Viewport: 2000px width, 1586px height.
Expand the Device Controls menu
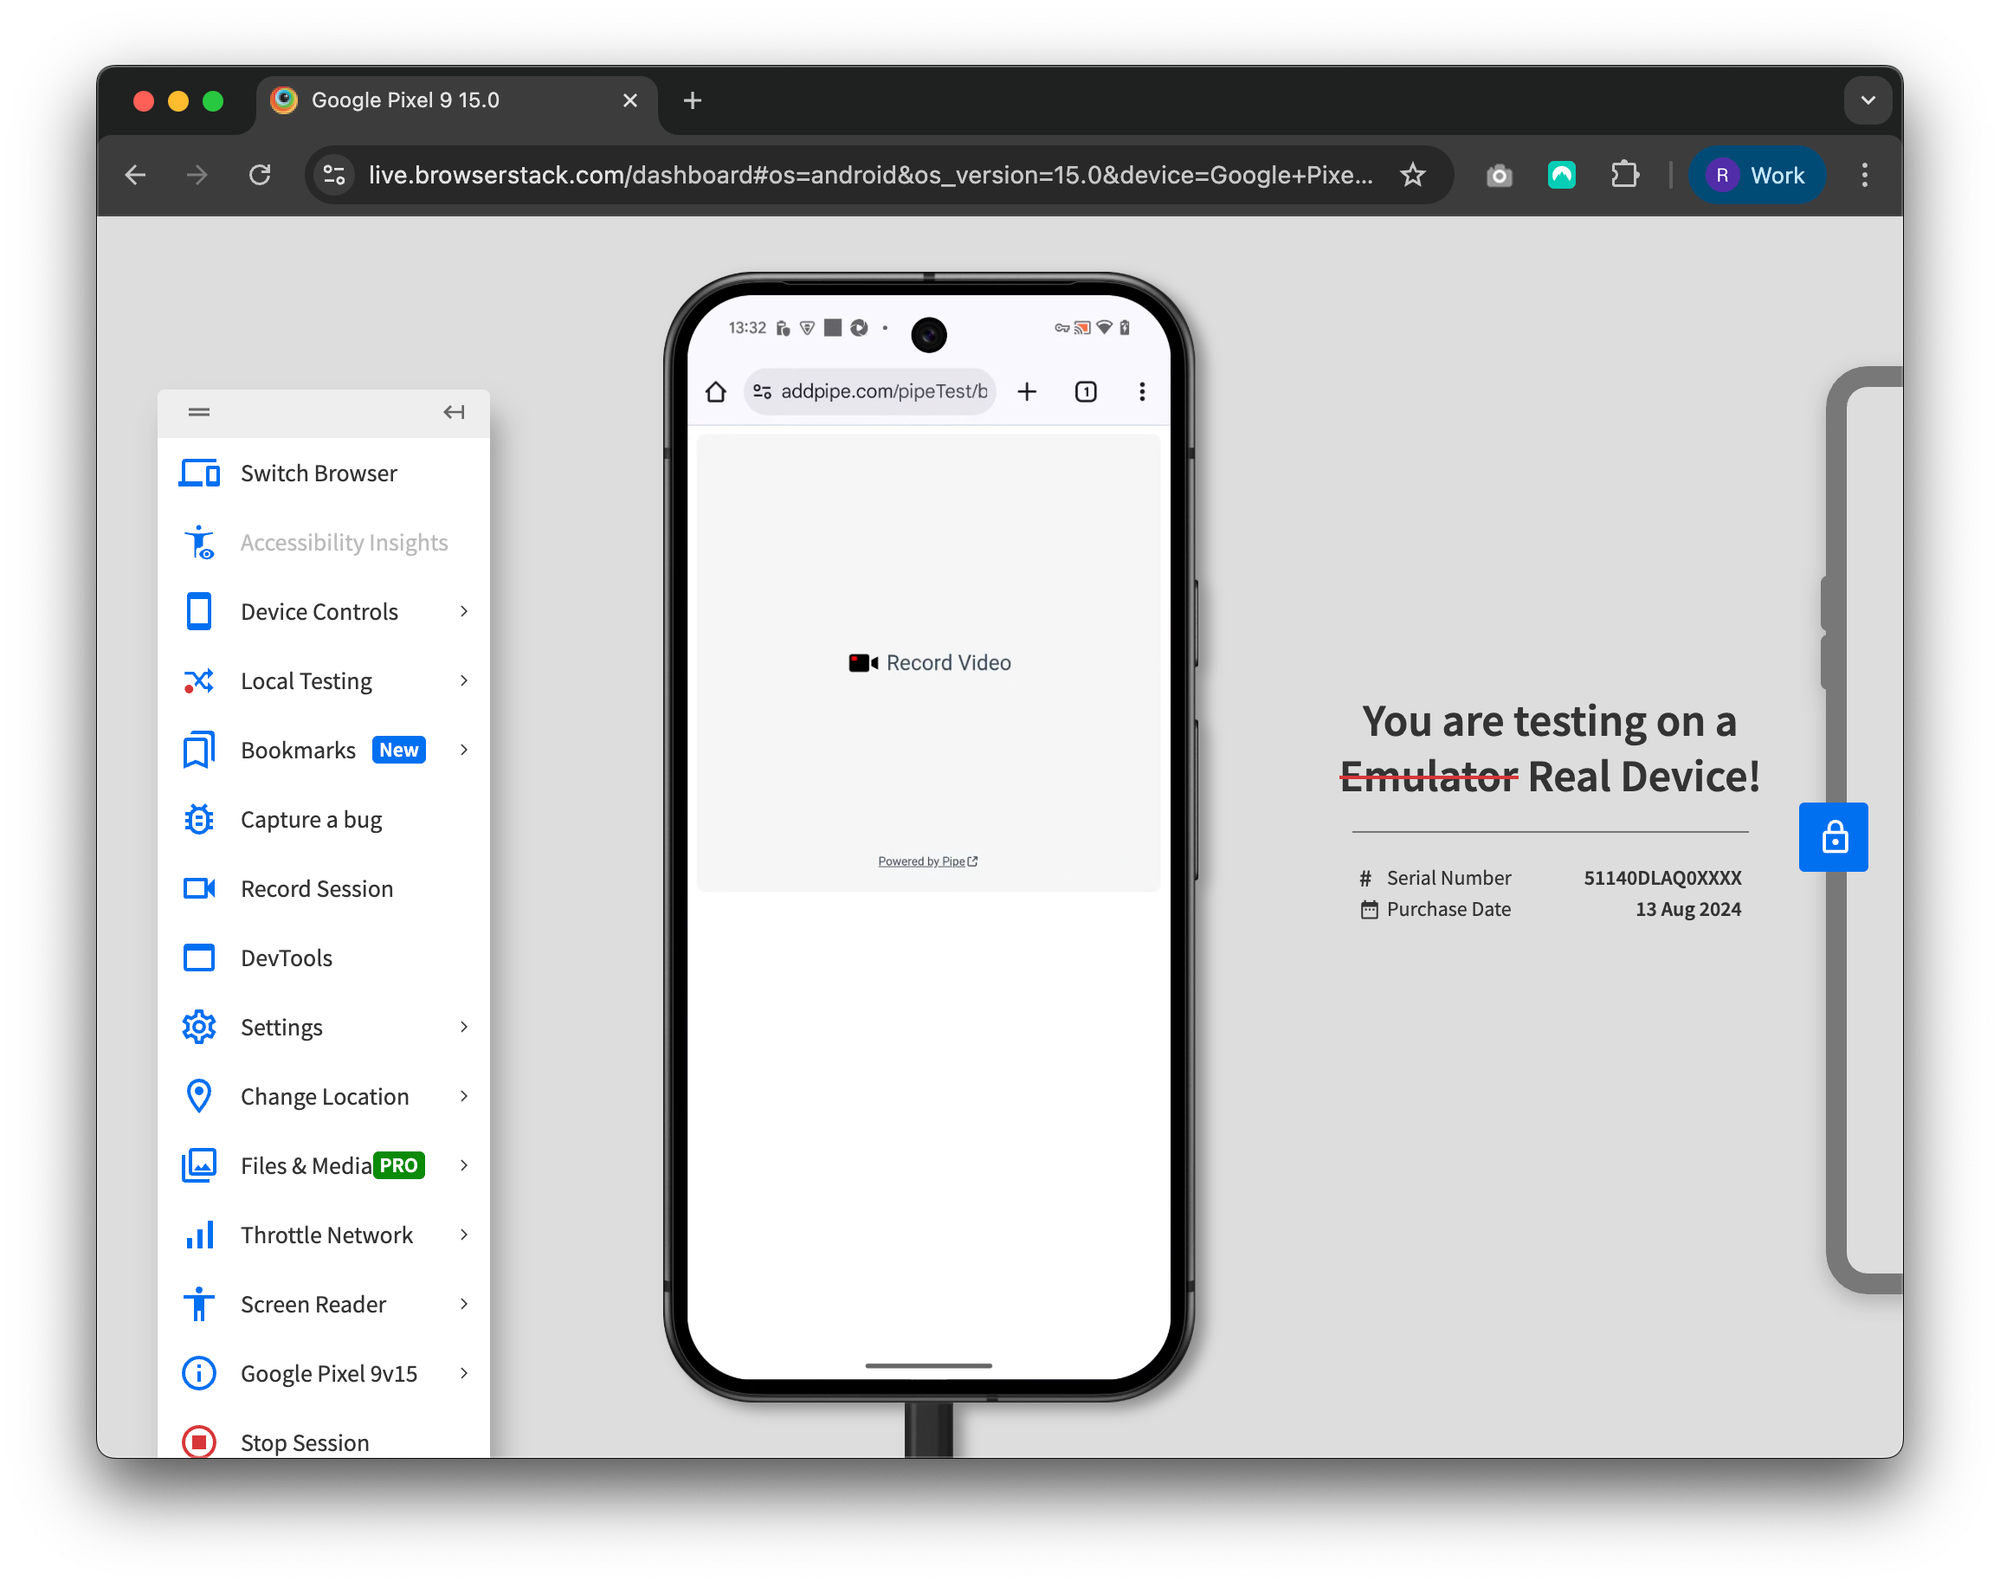click(x=319, y=611)
